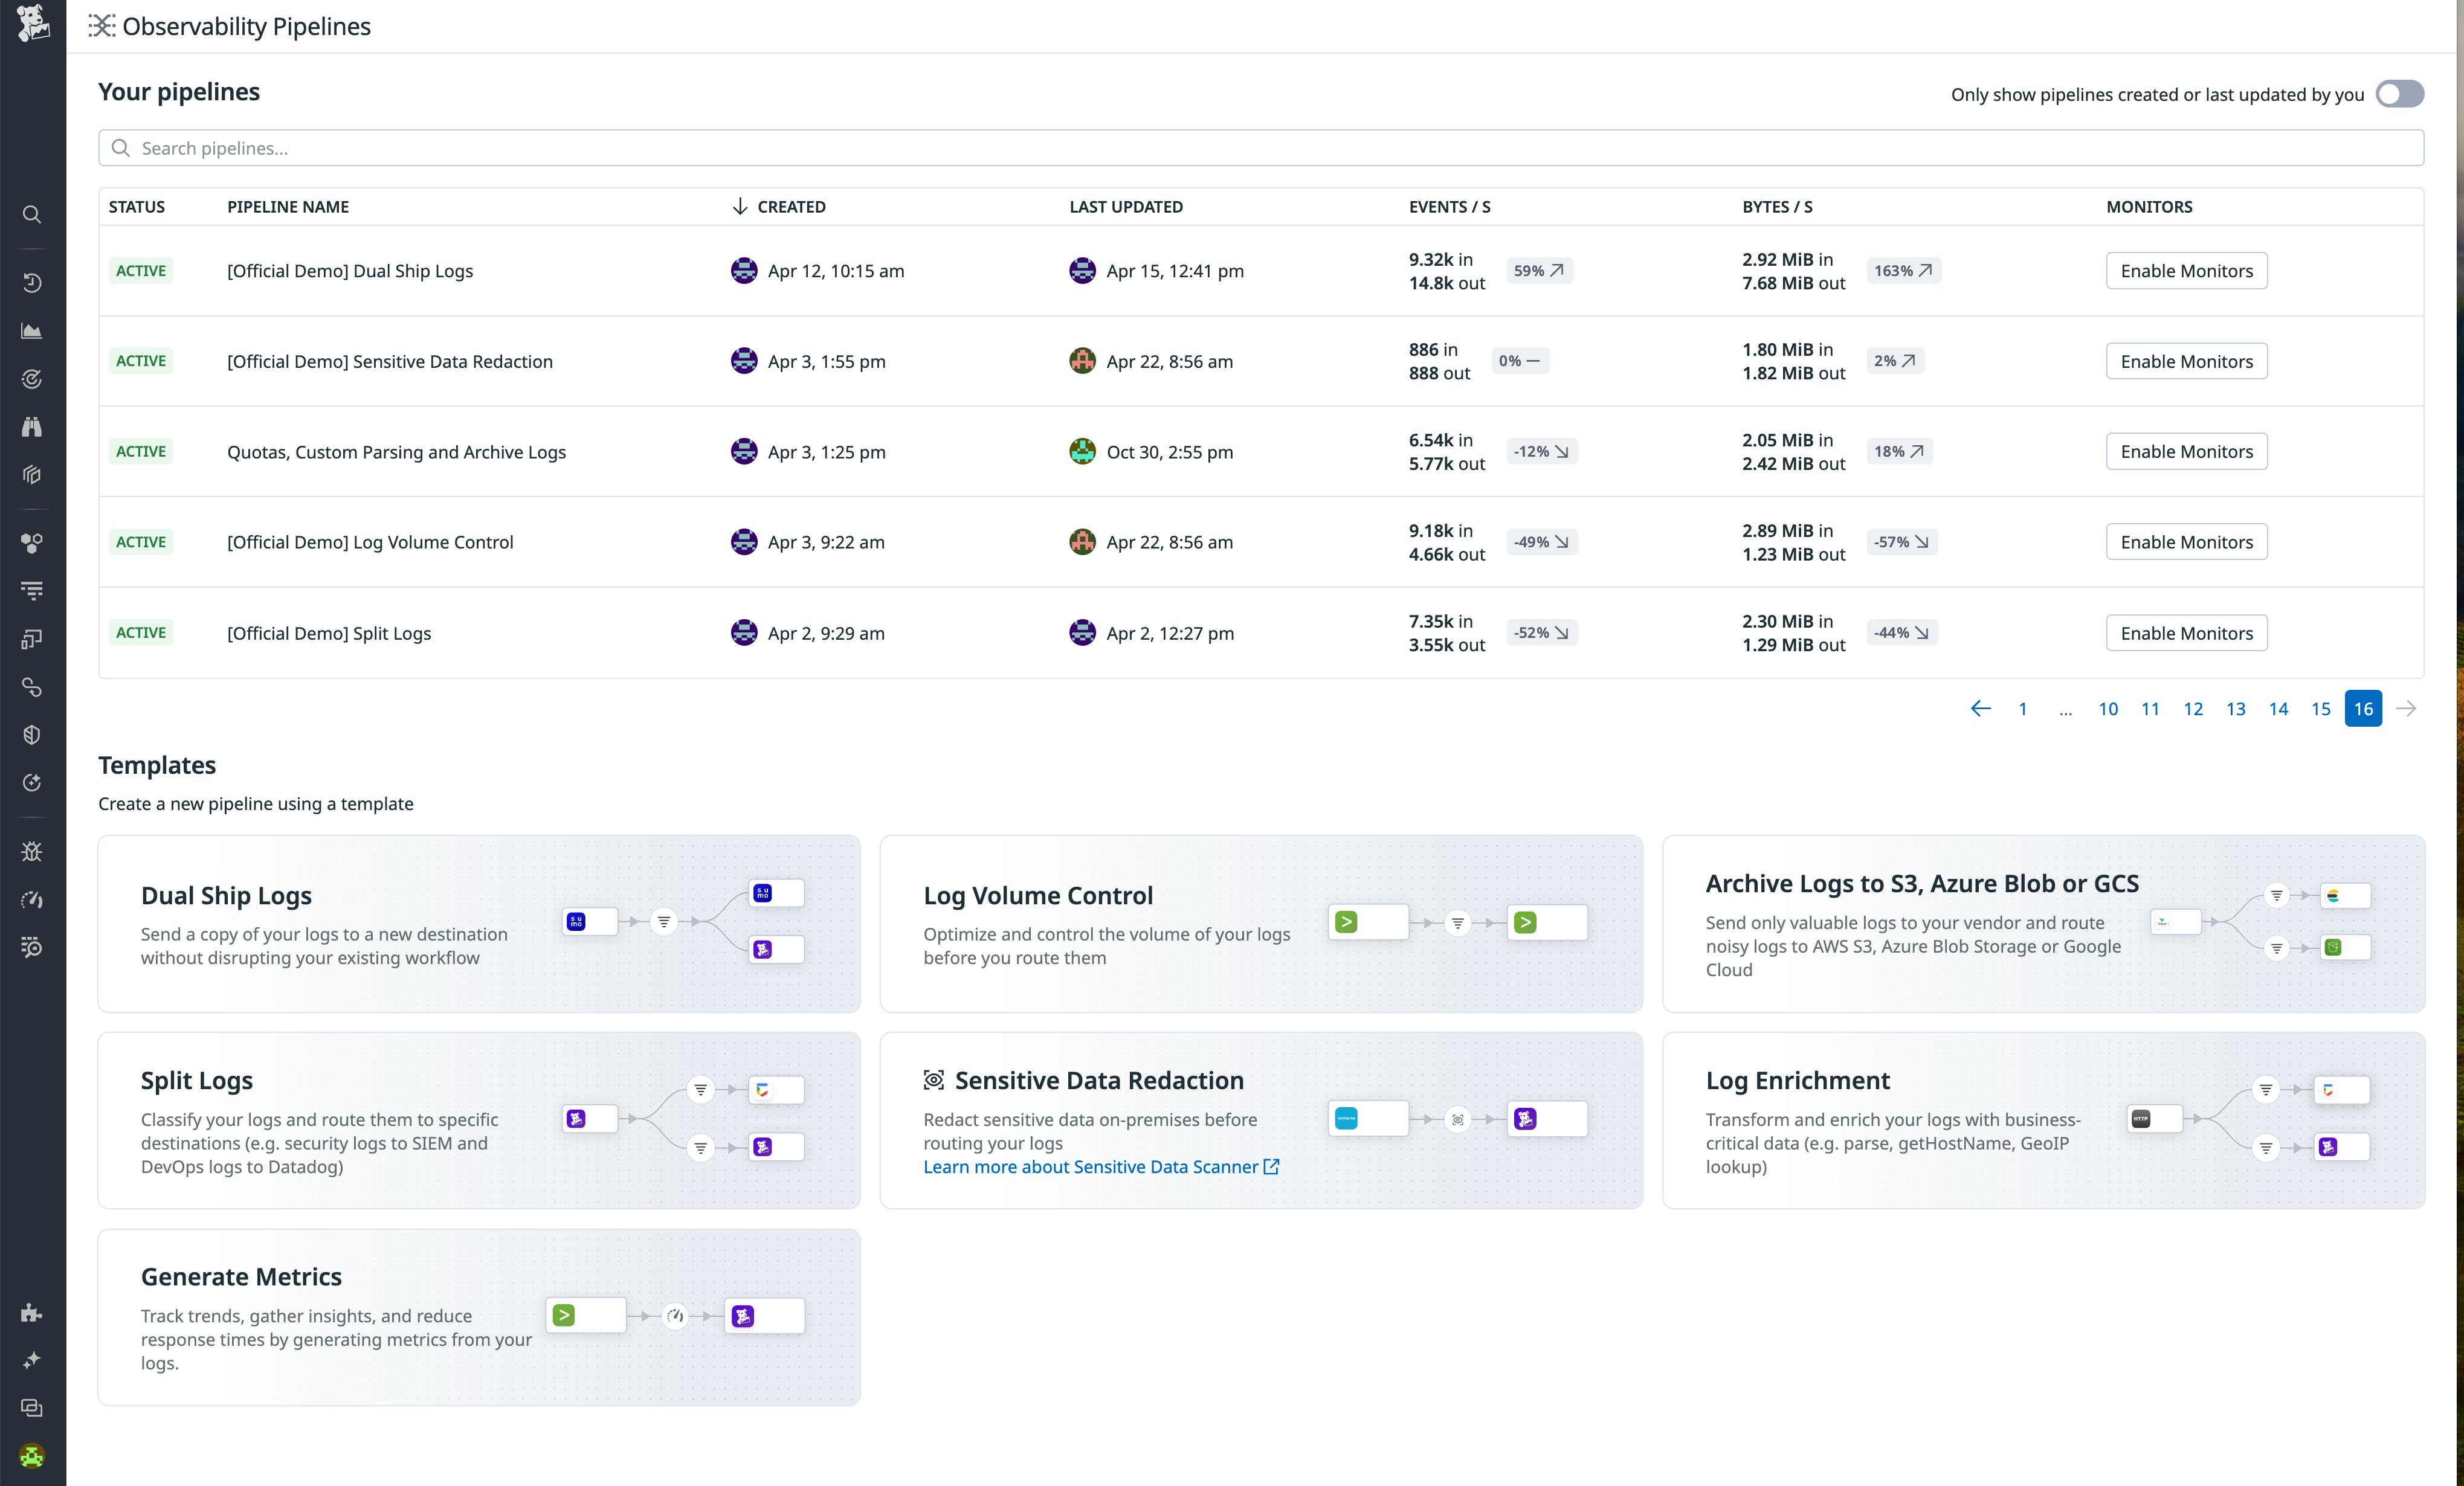Click the sort arrow on the CREATED column
The image size is (2464, 1486).
pos(739,206)
